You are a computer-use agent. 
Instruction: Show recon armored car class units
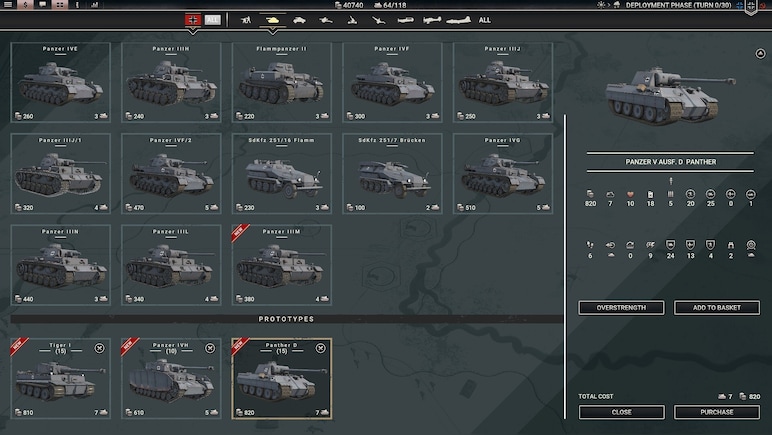[299, 20]
